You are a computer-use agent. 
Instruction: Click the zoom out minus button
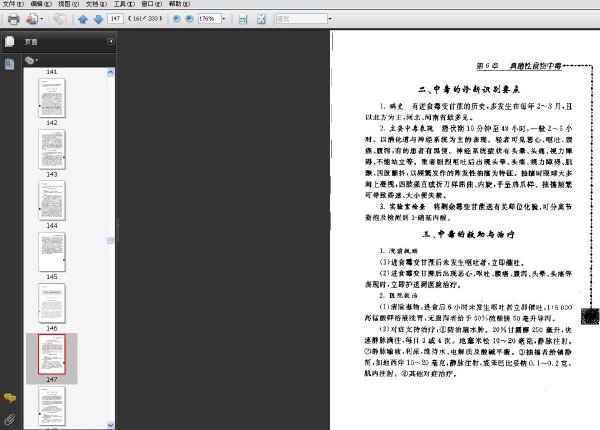[176, 18]
